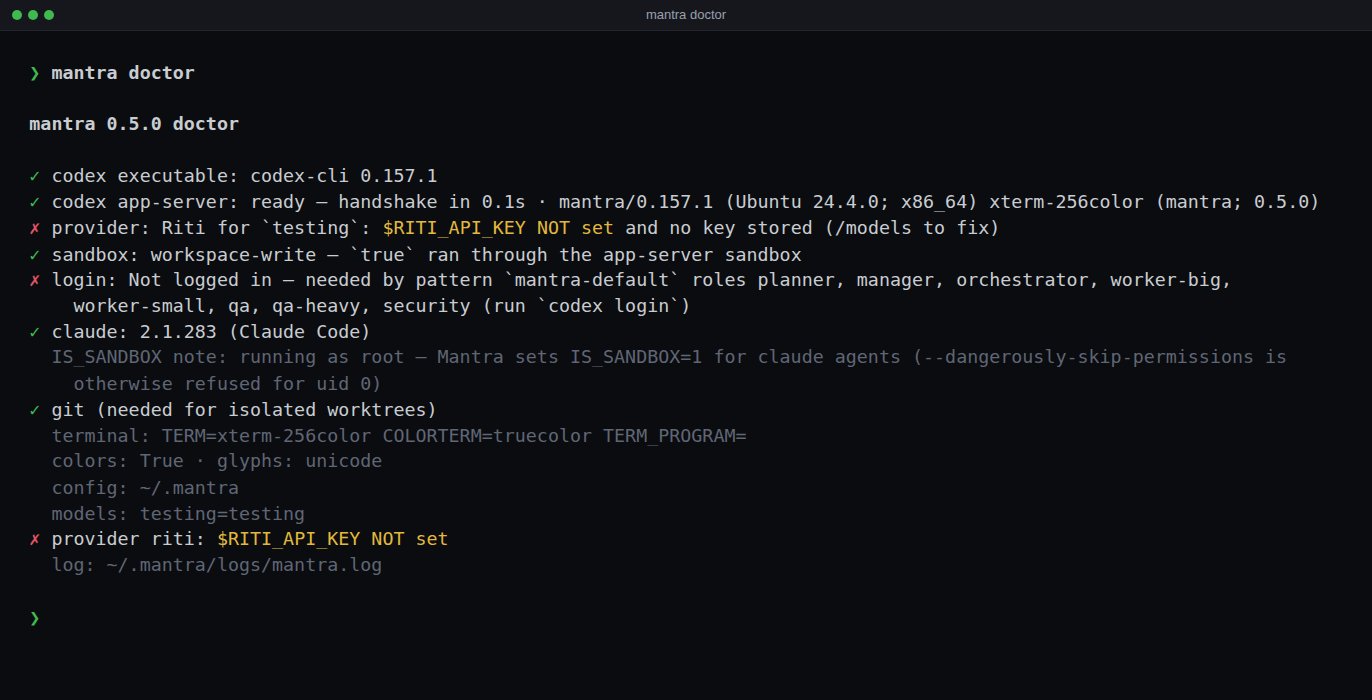Click the models: testing=testing line
This screenshot has width=1372, height=700.
pos(178,514)
